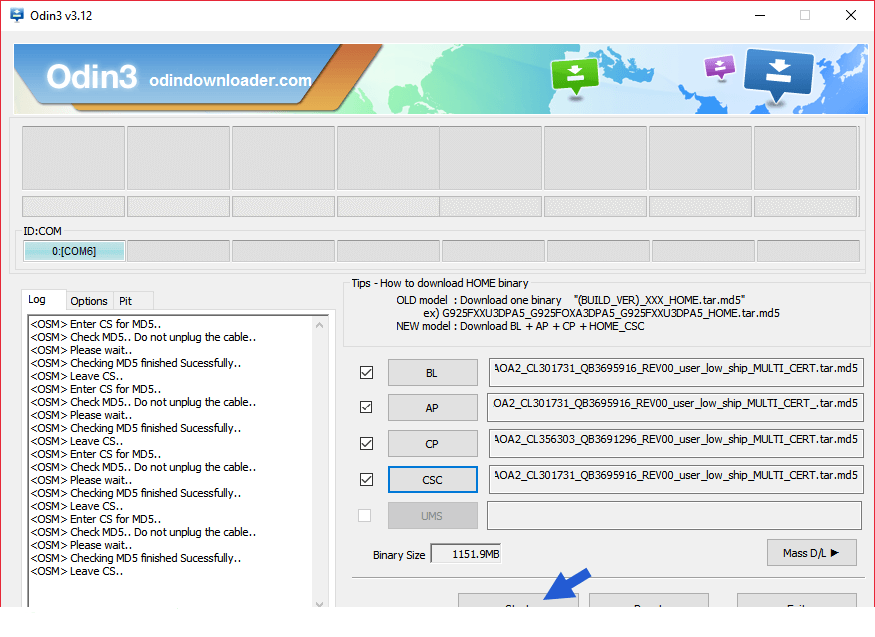Toggle the BL file checkbox
875x637 pixels.
[x=366, y=372]
